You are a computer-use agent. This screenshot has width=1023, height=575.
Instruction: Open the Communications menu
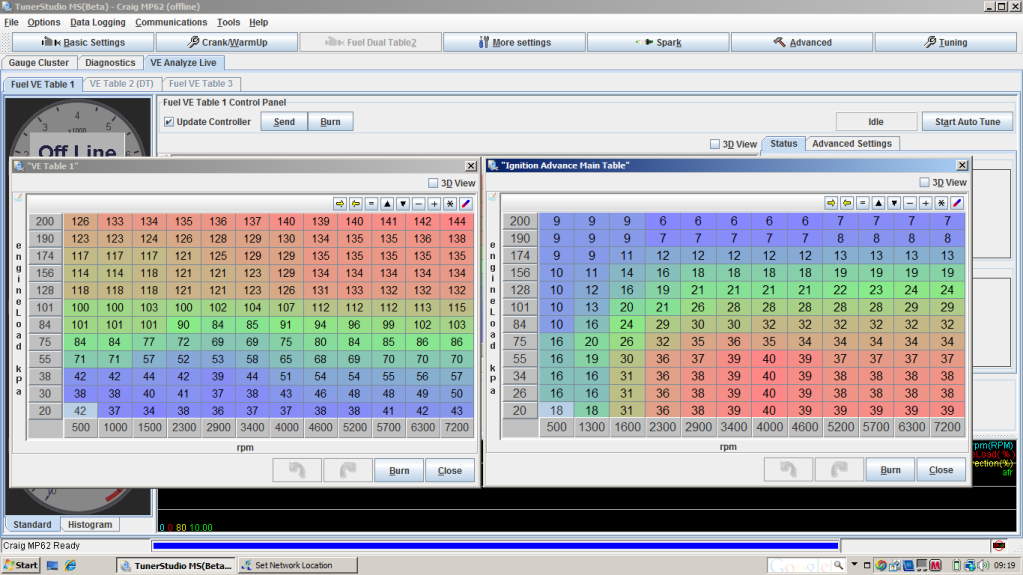coord(171,22)
